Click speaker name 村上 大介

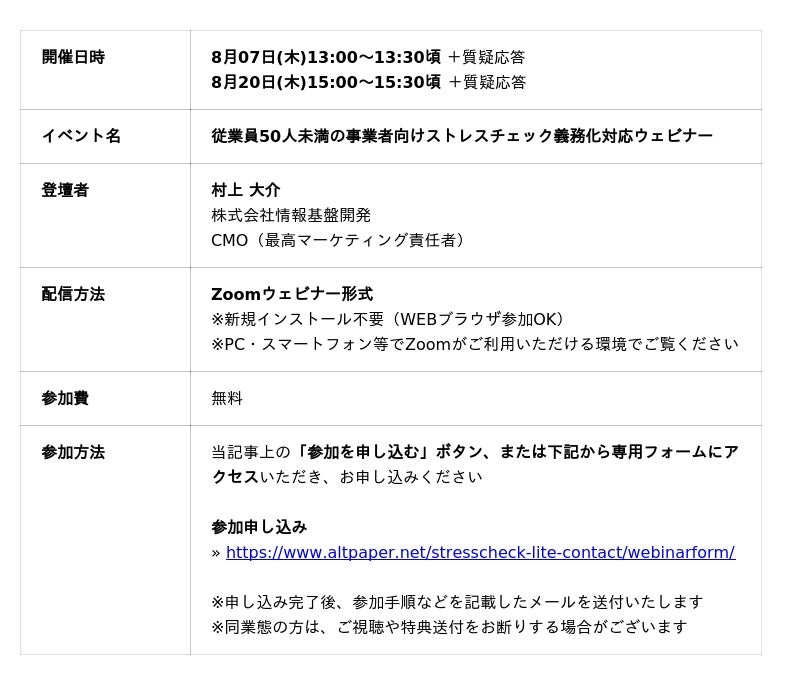point(245,190)
